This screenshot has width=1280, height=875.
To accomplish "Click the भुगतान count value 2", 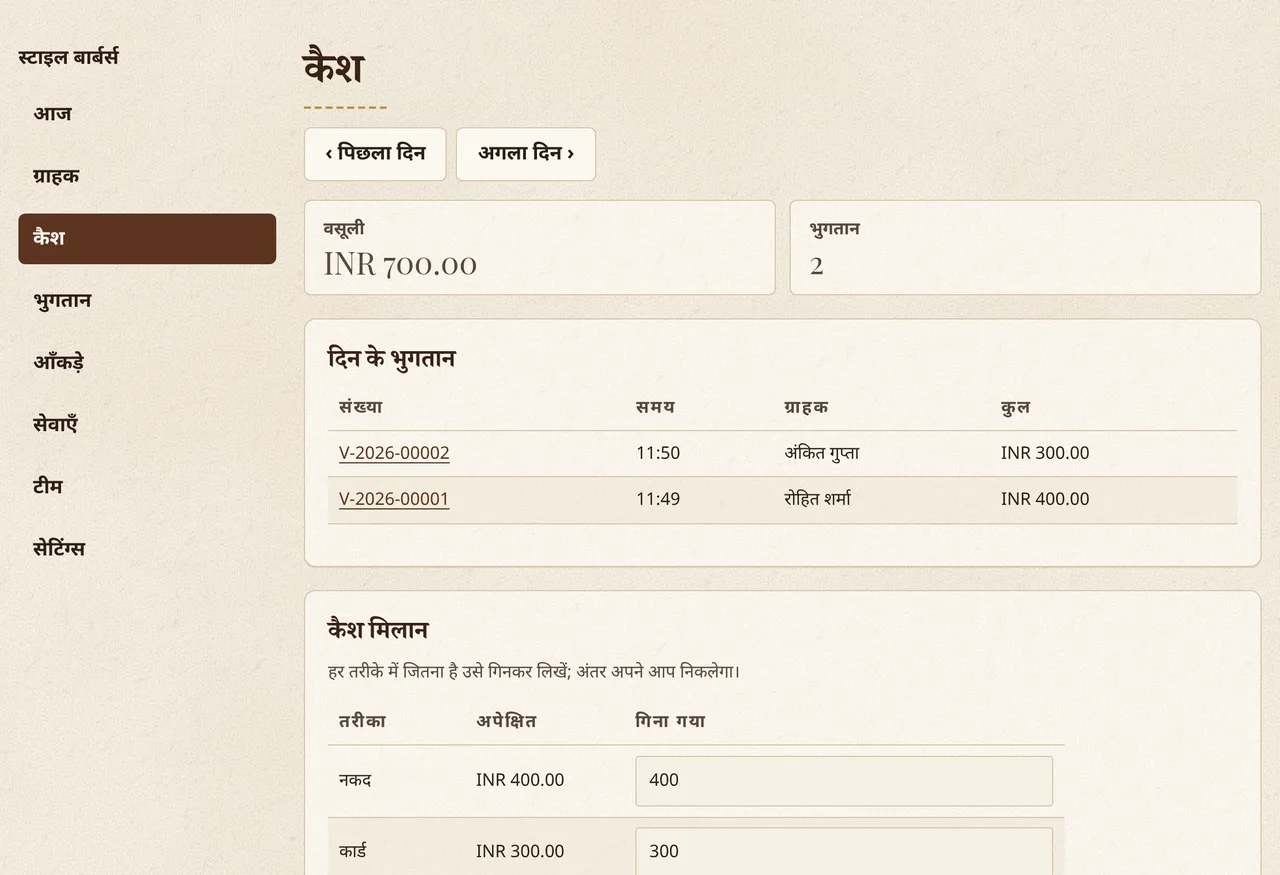I will [817, 265].
